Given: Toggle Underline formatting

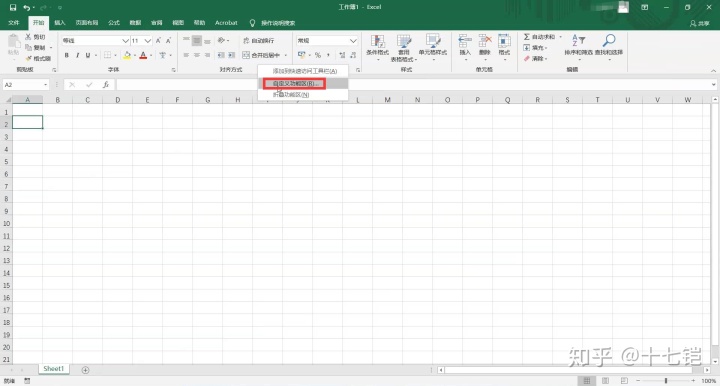Looking at the screenshot, I should 88,55.
